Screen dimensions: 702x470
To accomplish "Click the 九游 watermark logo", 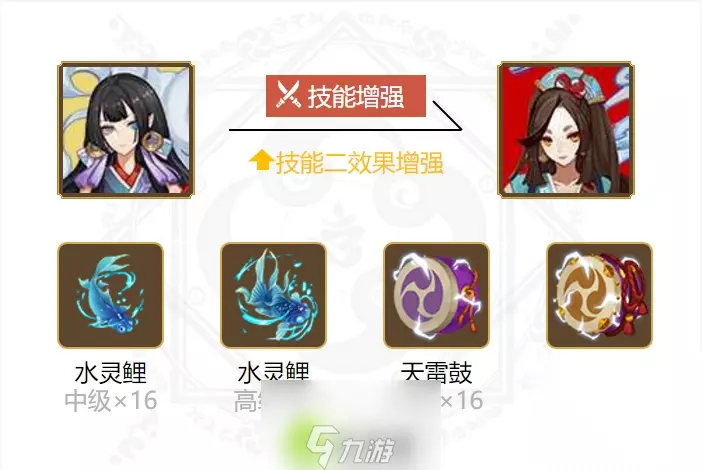I will point(350,446).
